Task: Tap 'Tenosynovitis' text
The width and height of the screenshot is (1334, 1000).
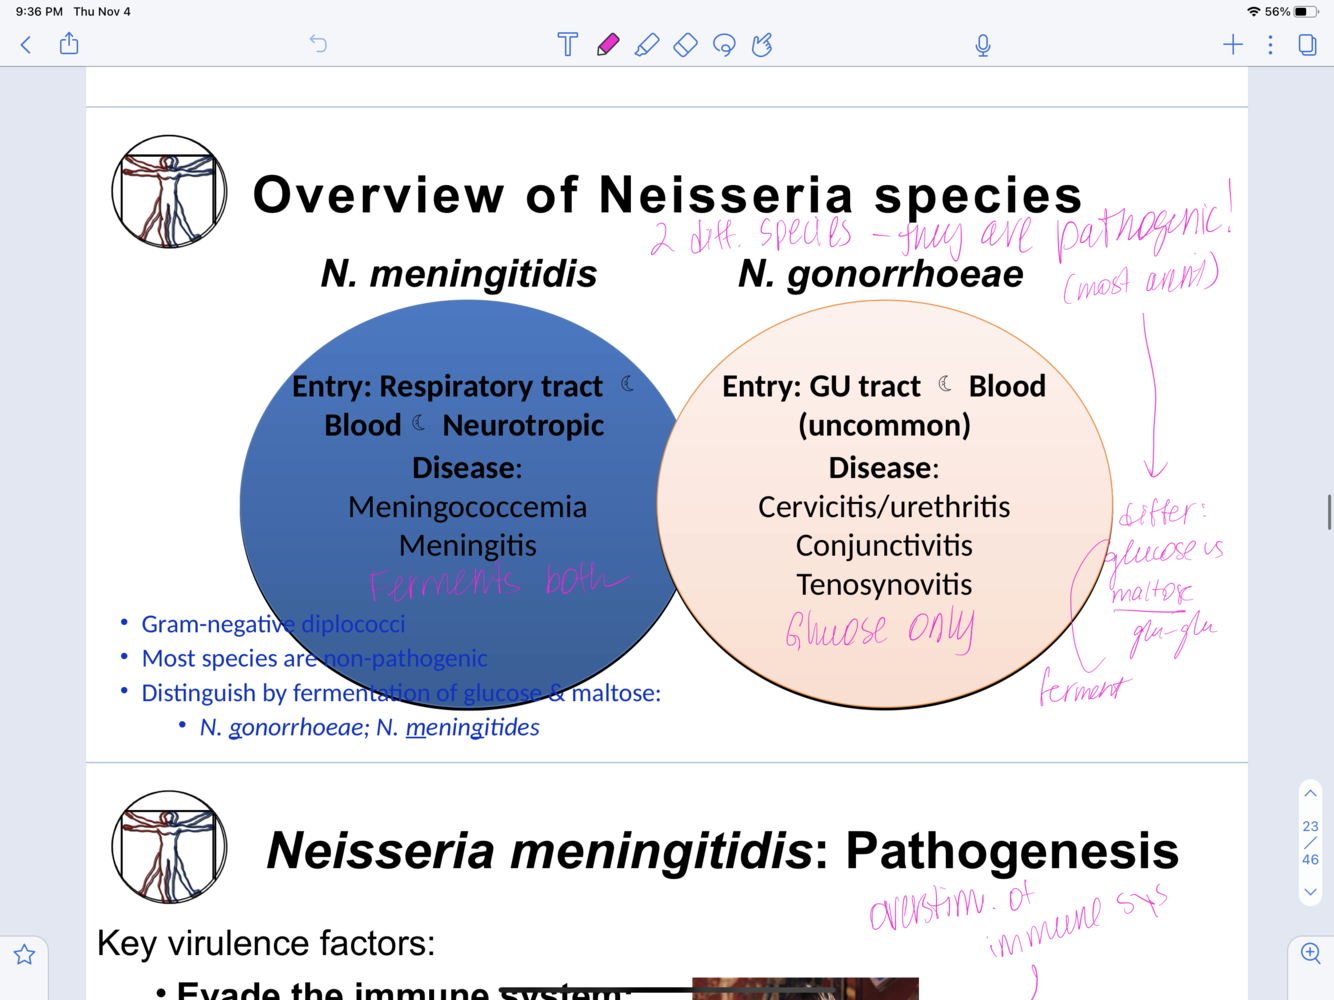Action: coord(884,585)
